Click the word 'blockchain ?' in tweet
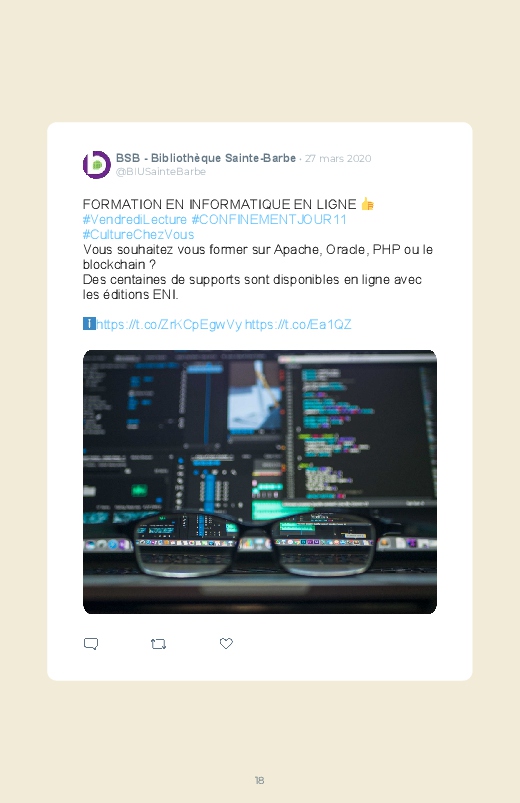 [x=119, y=265]
